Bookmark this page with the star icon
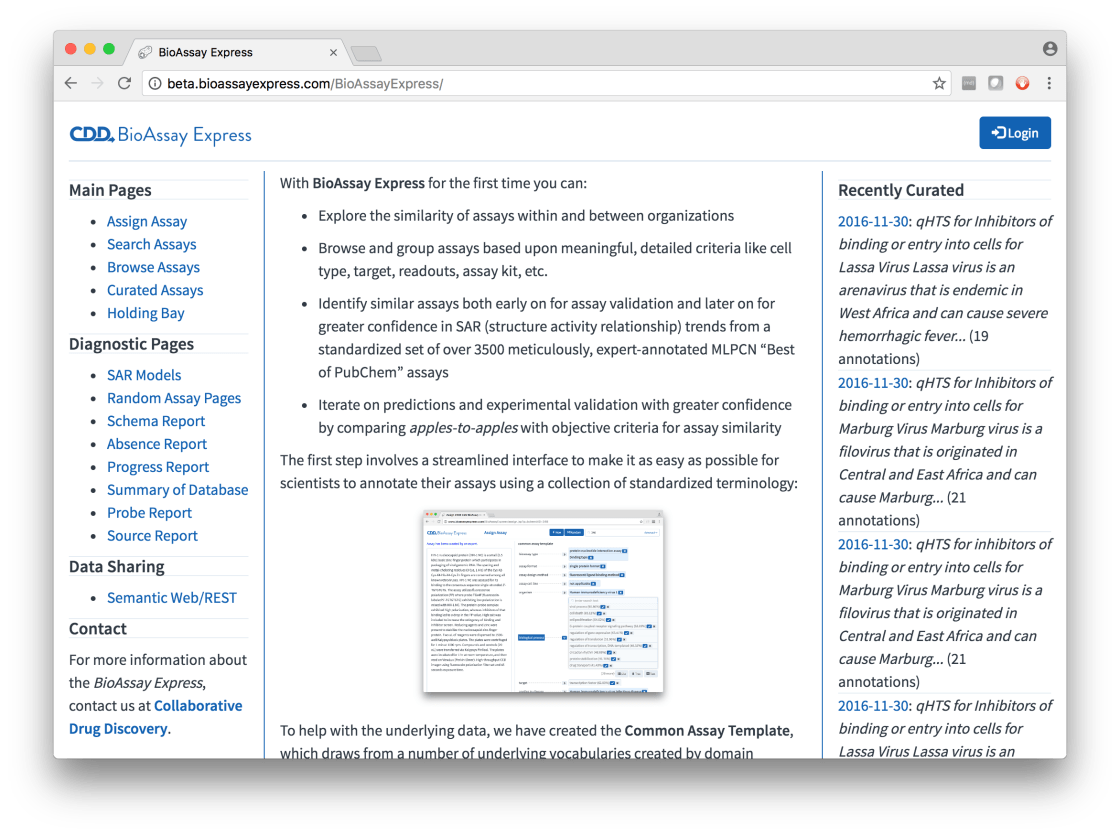This screenshot has height=835, width=1120. pos(939,84)
